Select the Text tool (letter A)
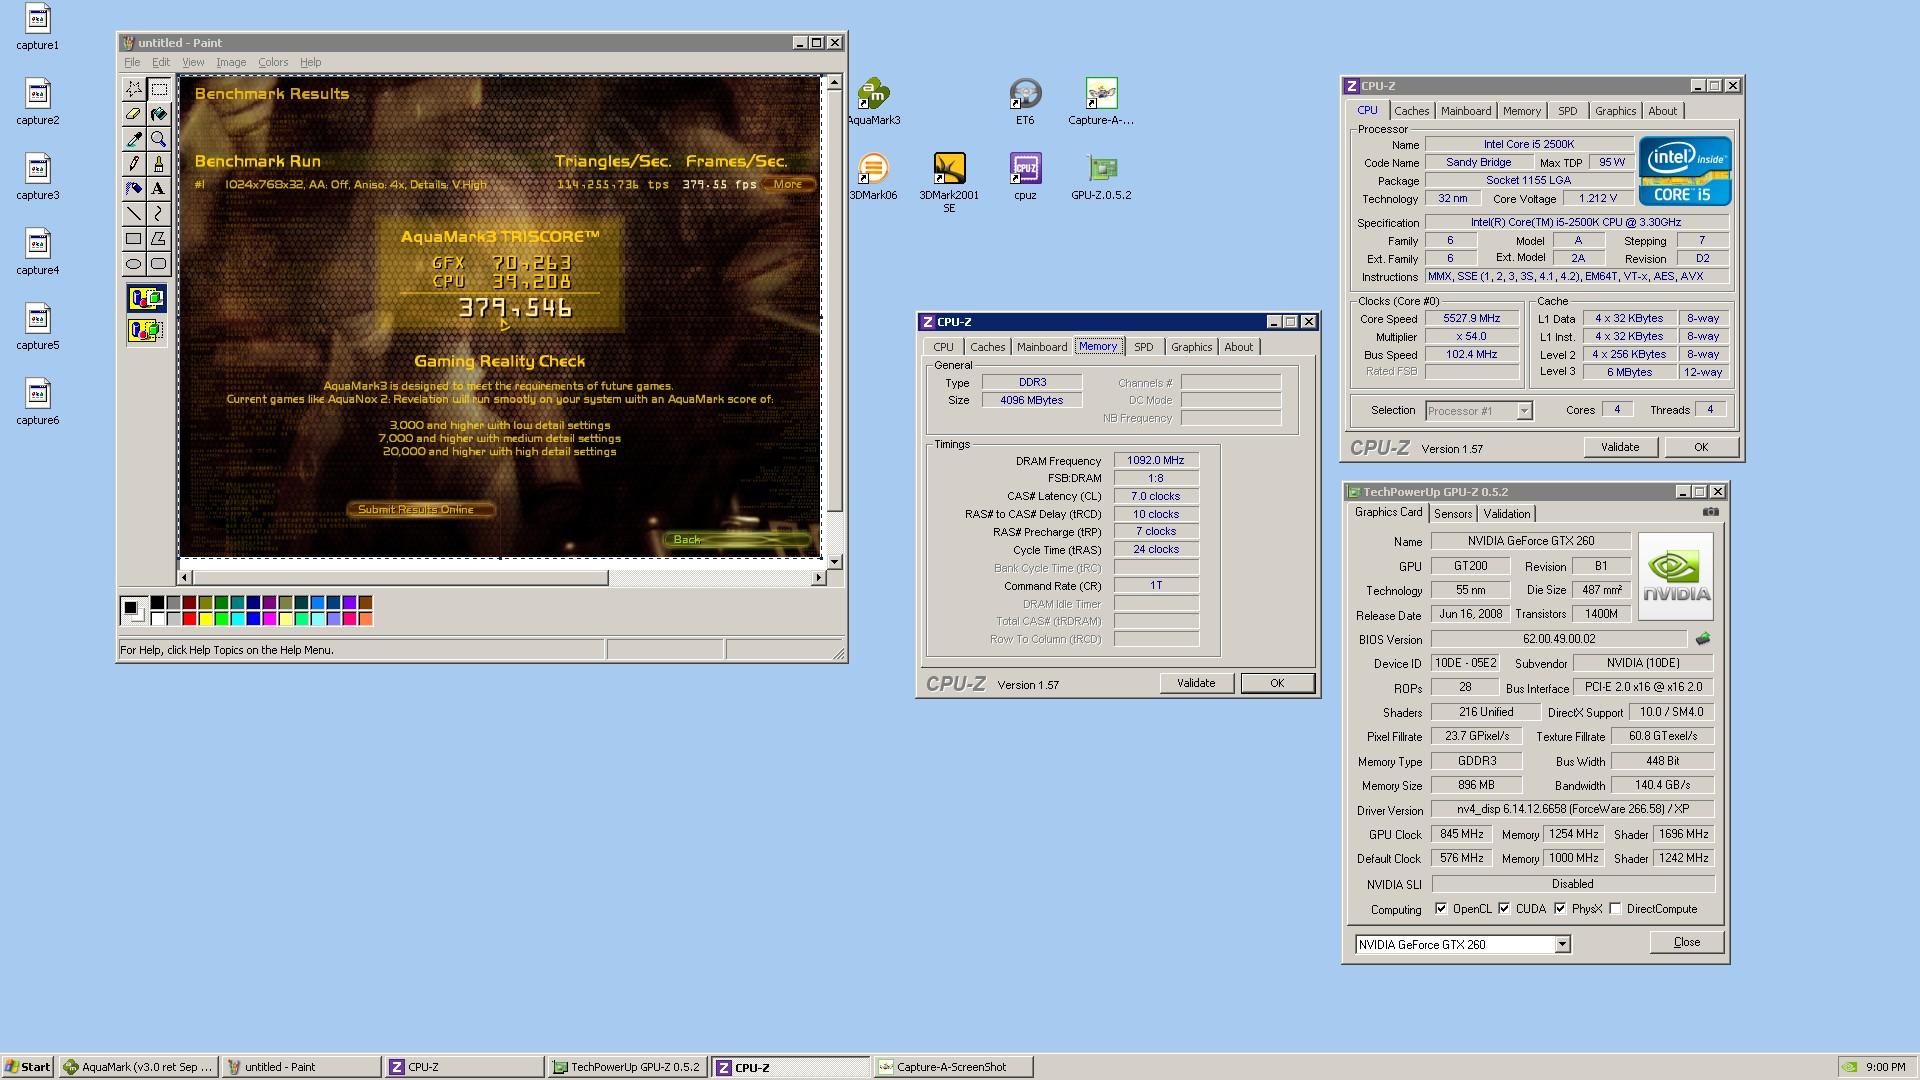 click(158, 189)
